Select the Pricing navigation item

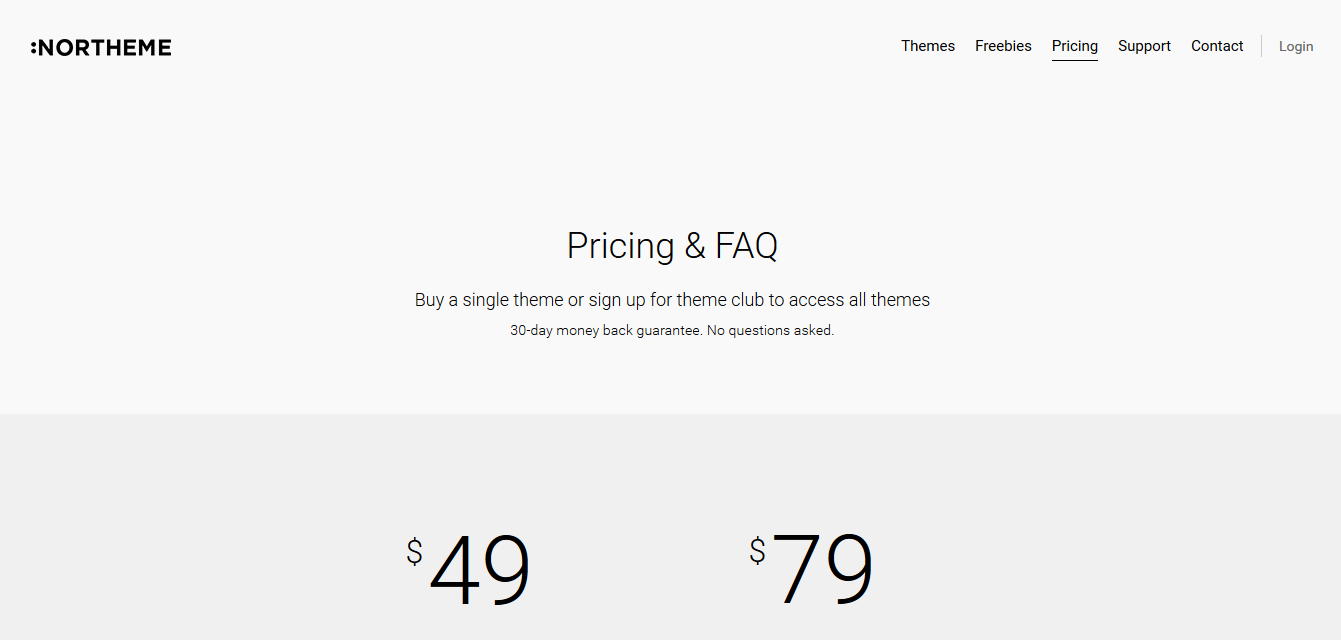[x=1075, y=46]
